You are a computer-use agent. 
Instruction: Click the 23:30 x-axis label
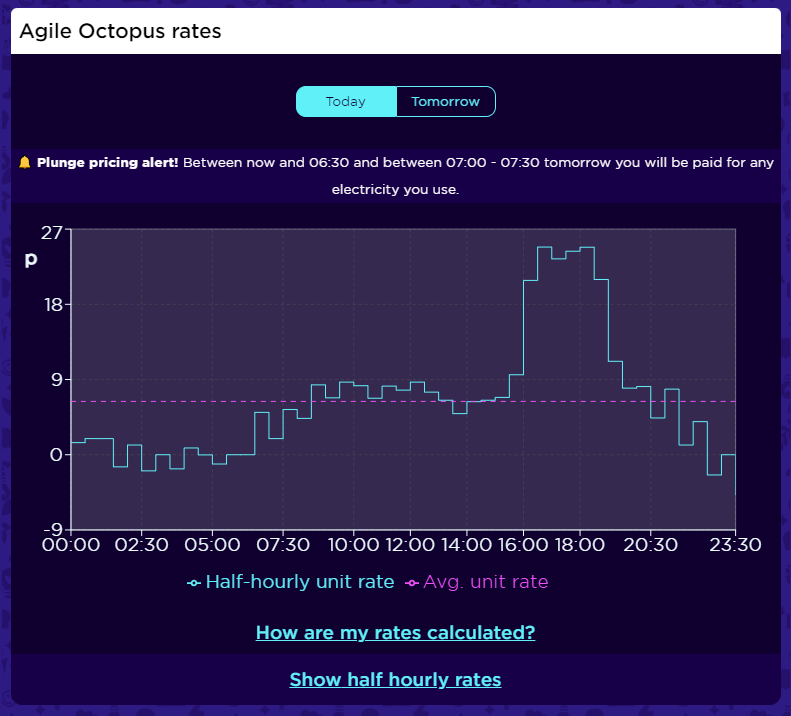tap(735, 545)
